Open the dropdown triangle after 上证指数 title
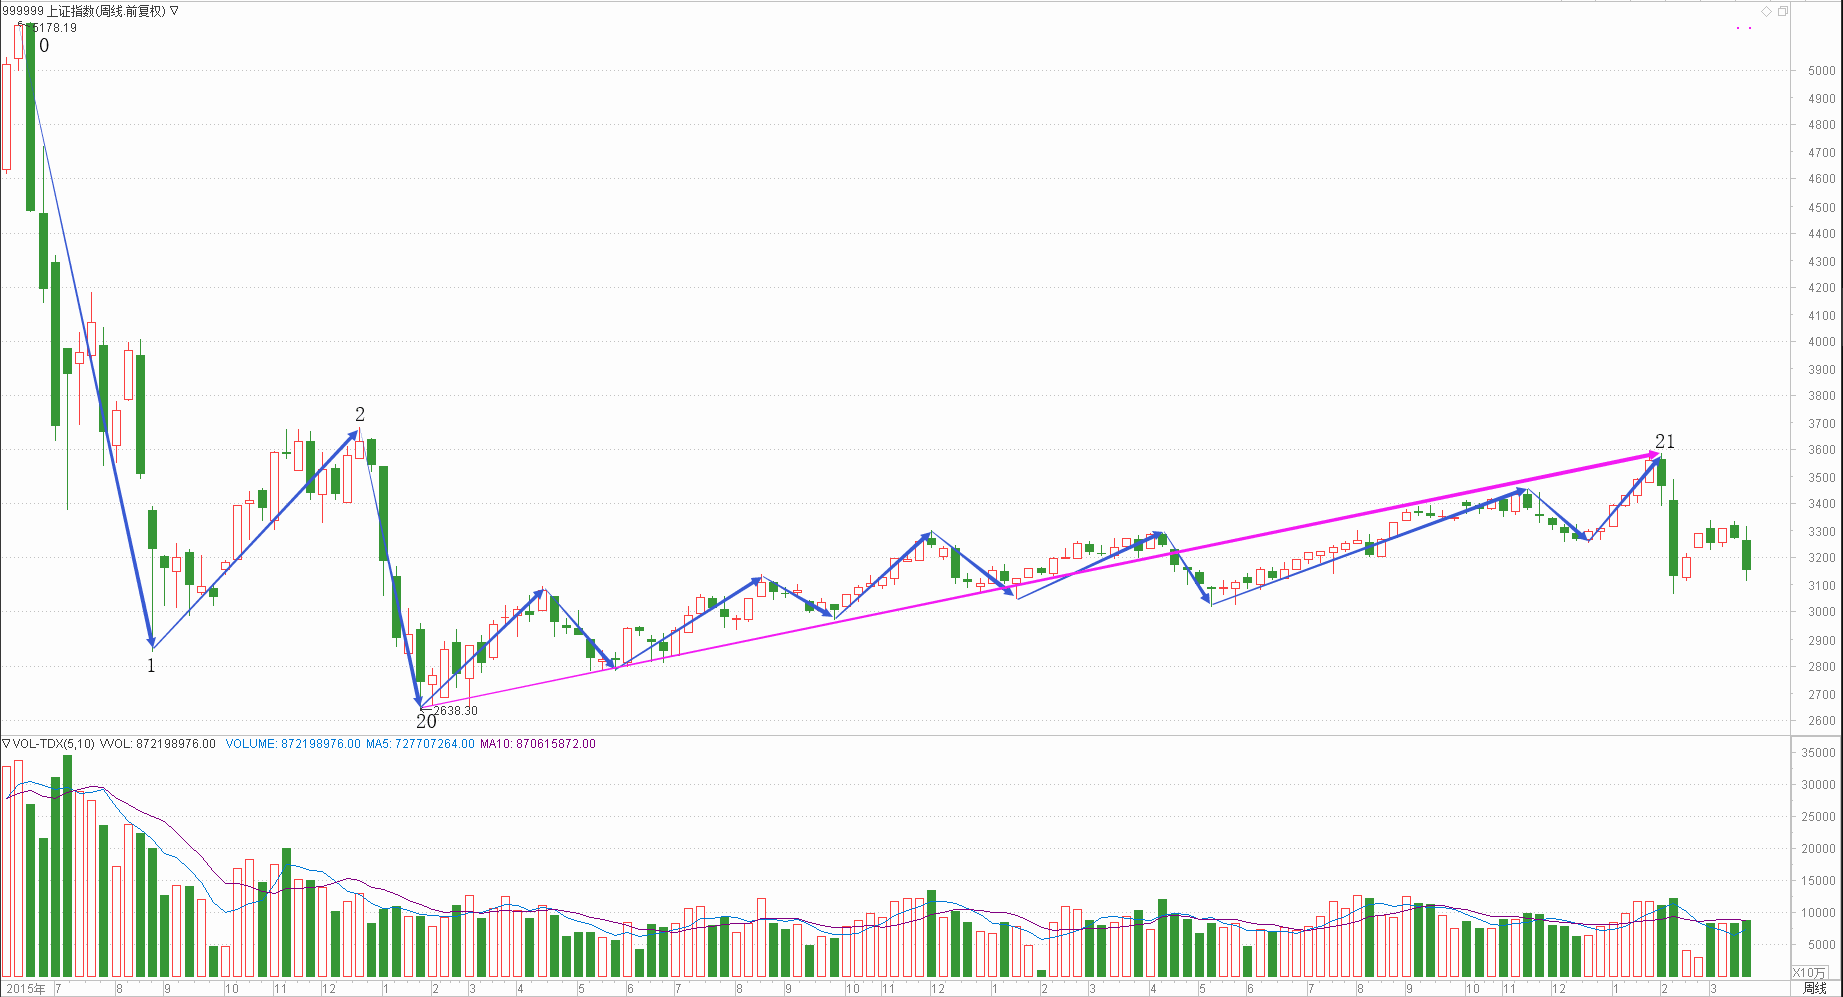 click(x=174, y=11)
